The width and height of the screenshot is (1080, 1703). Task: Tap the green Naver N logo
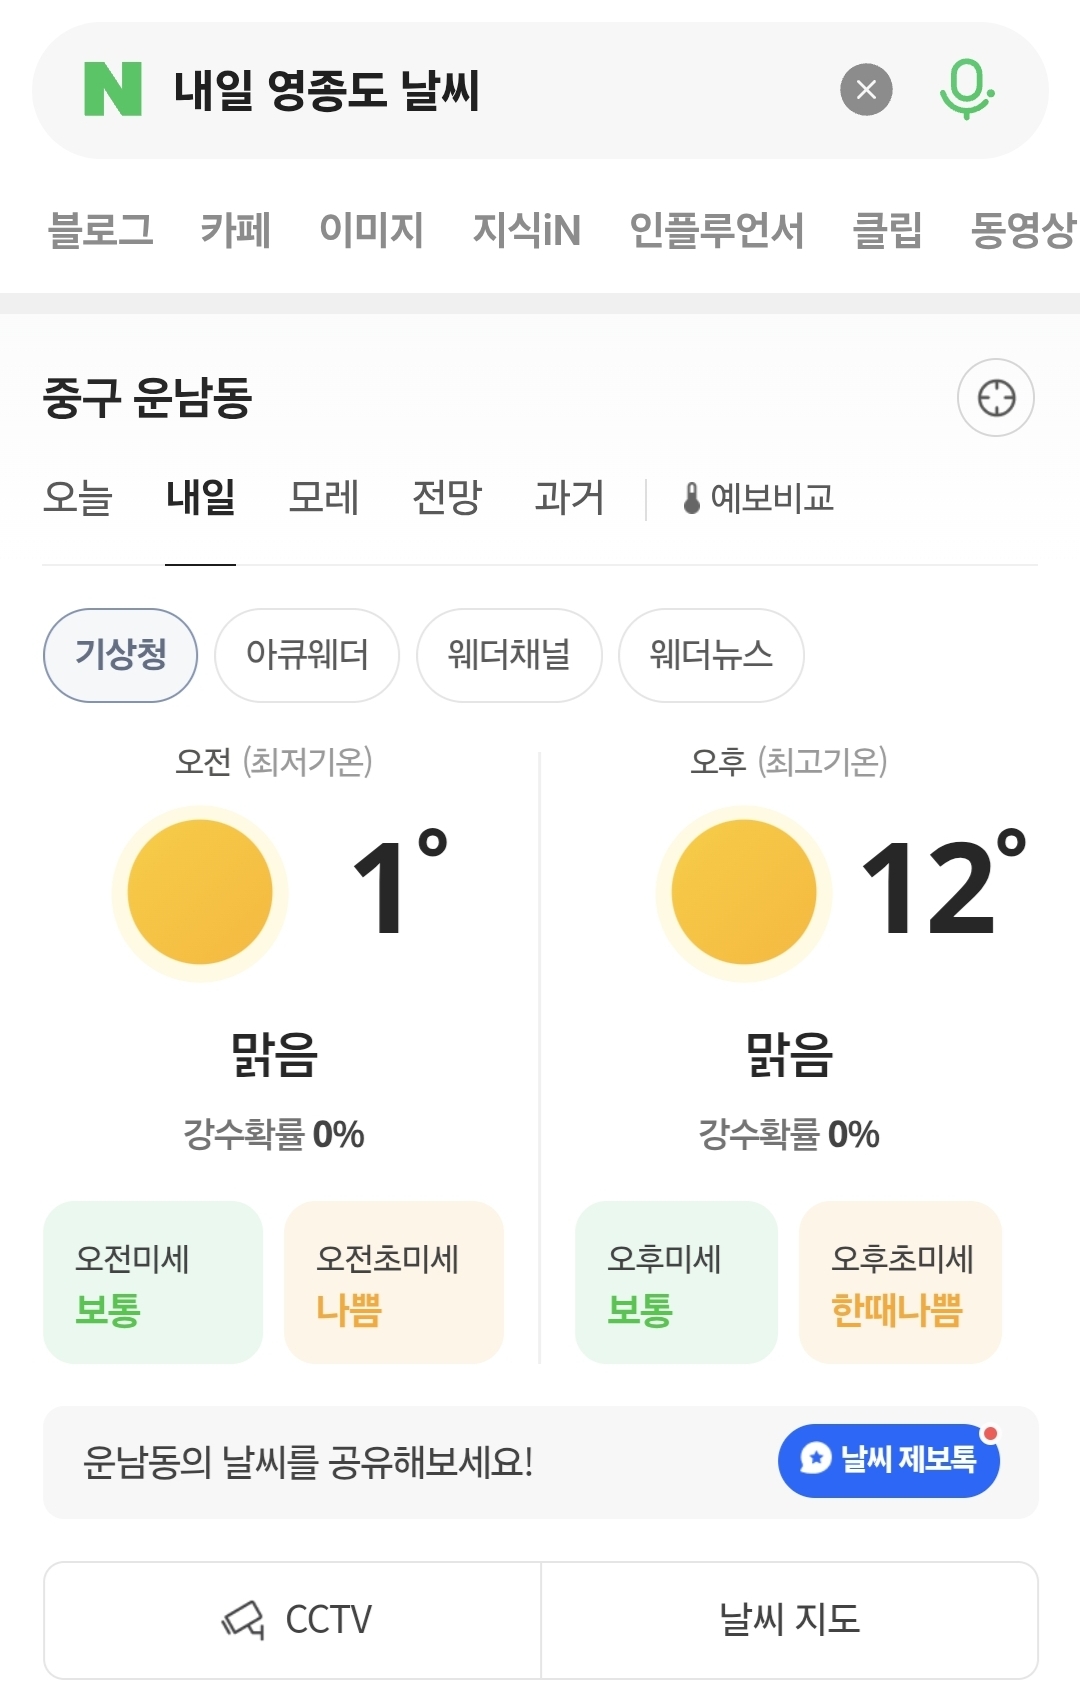pyautogui.click(x=113, y=89)
